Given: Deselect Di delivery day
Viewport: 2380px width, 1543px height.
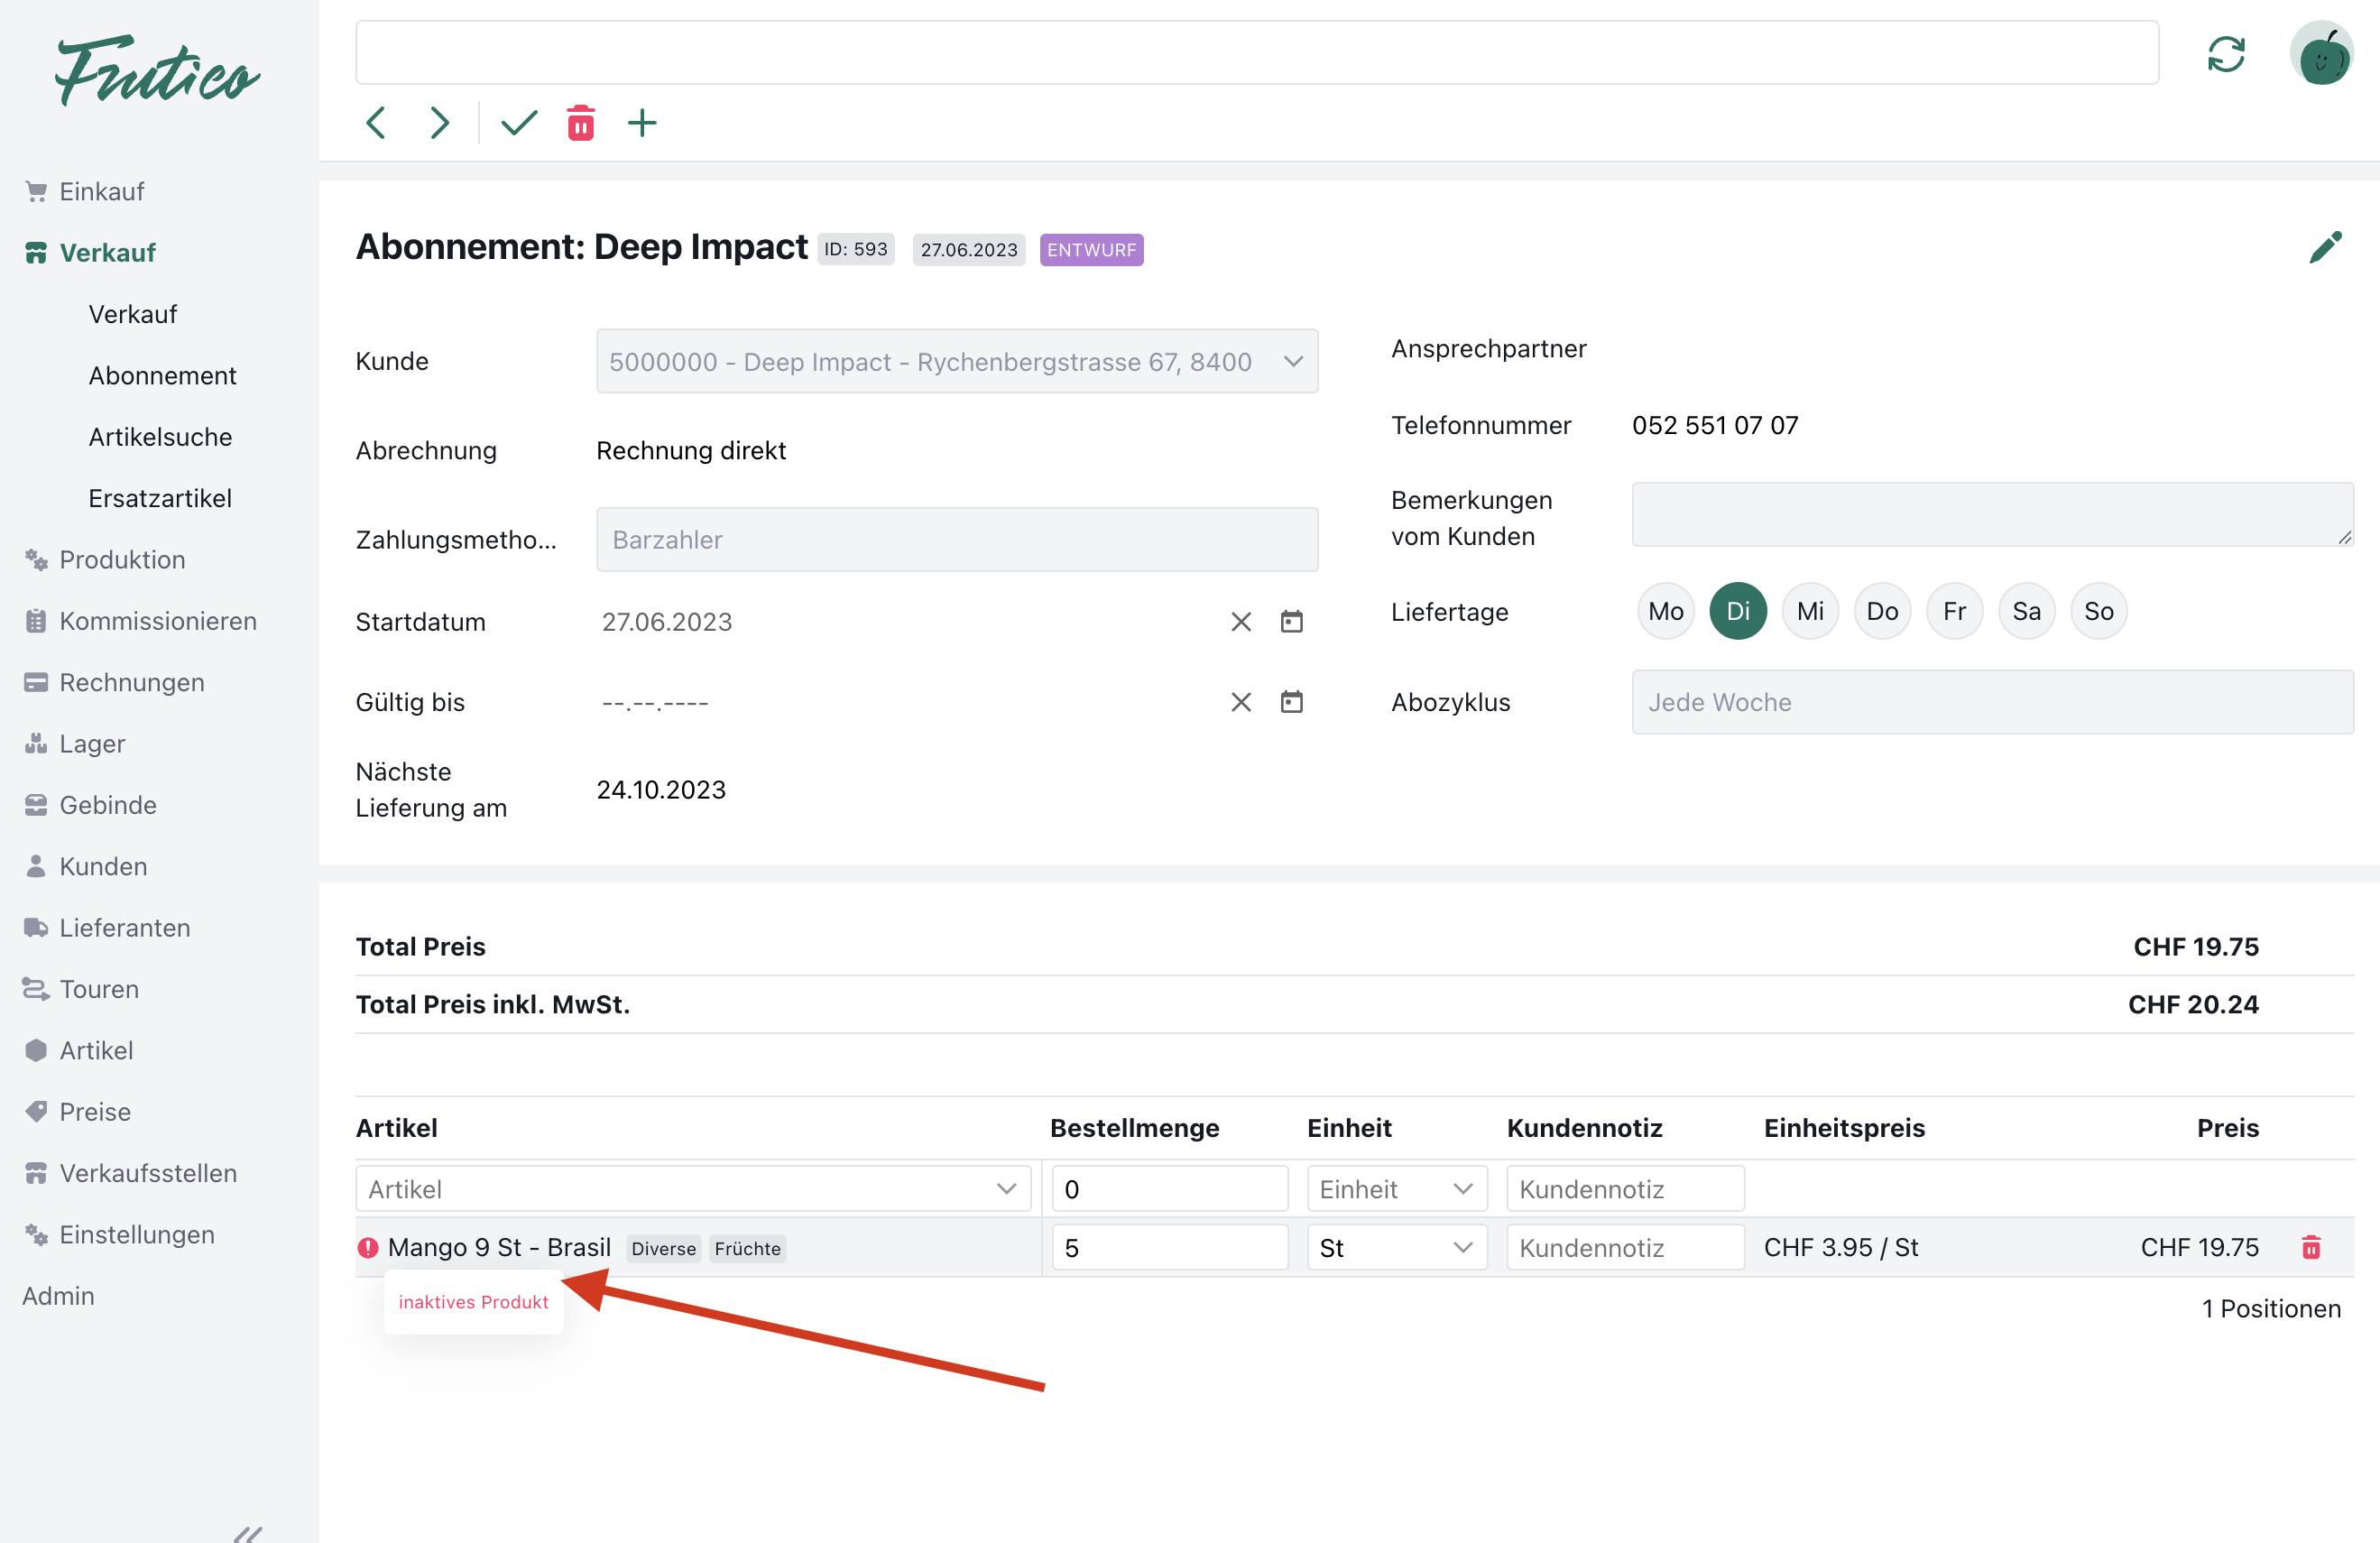Looking at the screenshot, I should click(x=1737, y=611).
